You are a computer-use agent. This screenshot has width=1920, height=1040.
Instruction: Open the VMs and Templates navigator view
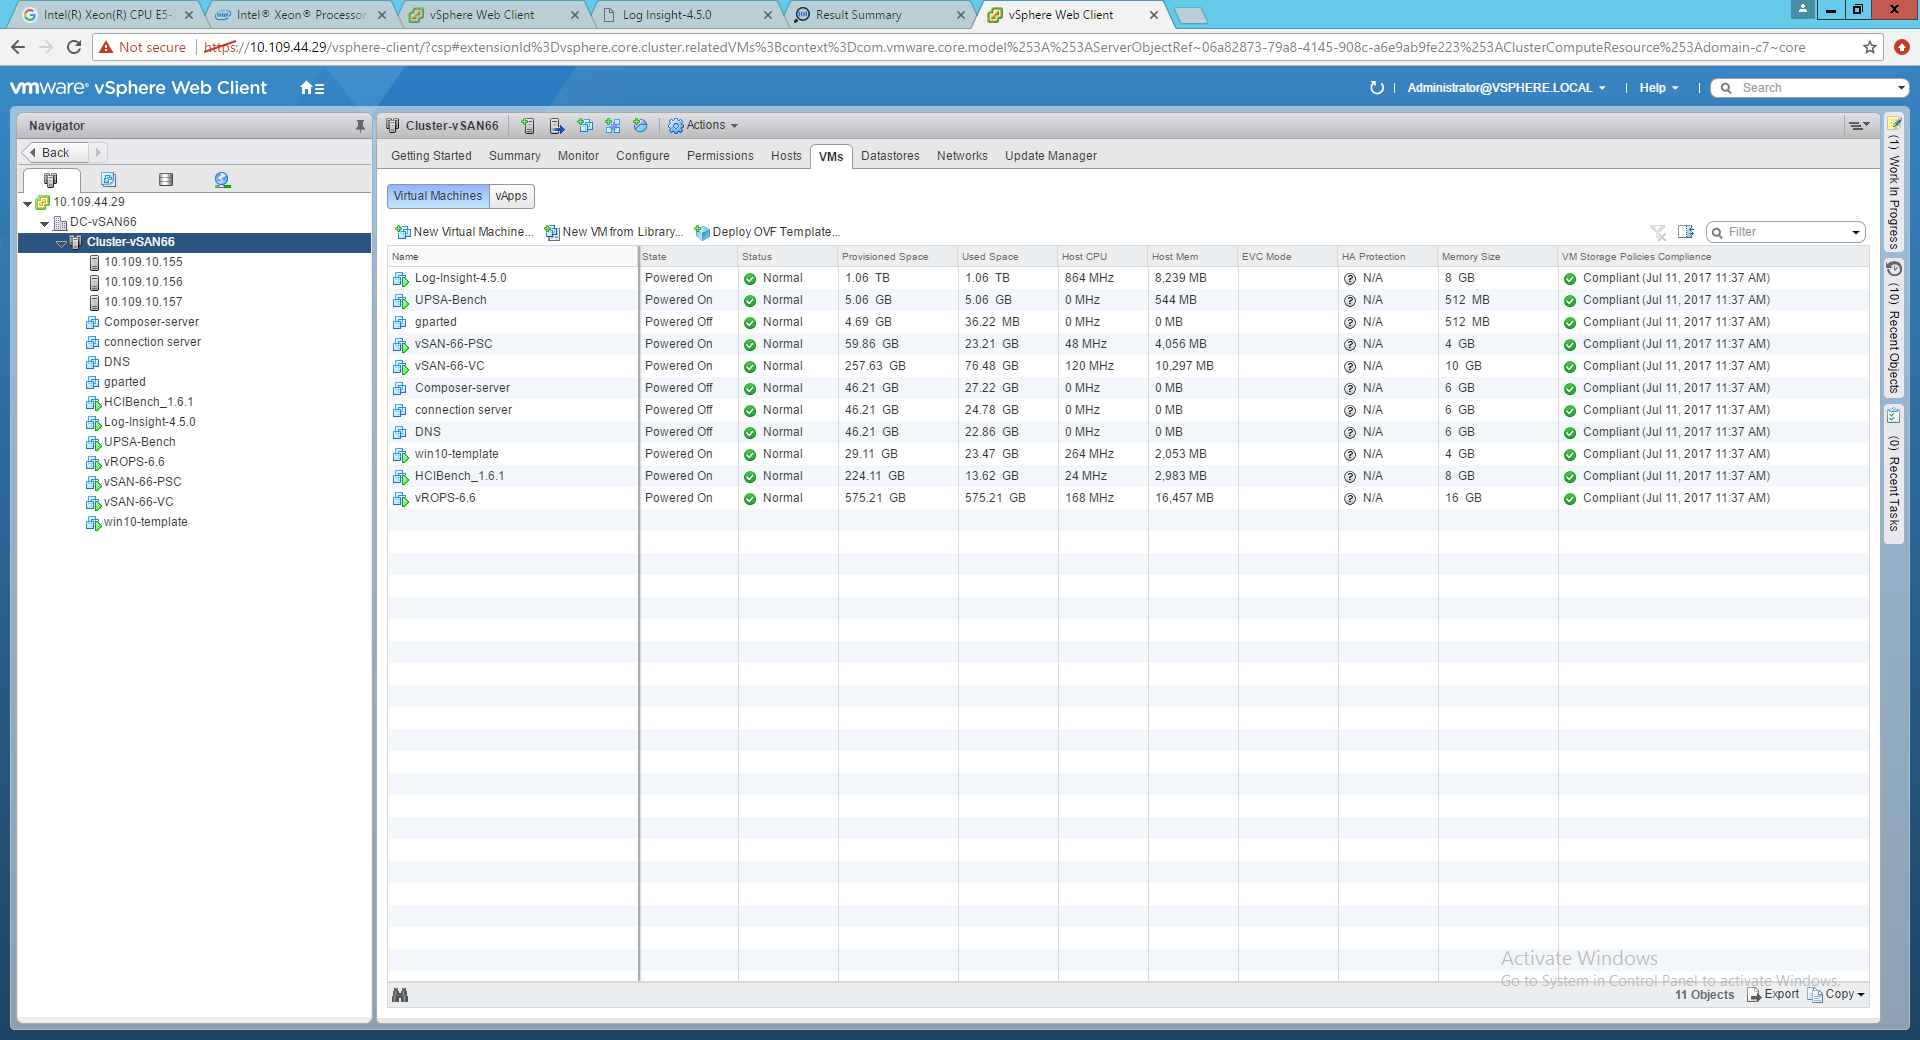[108, 180]
